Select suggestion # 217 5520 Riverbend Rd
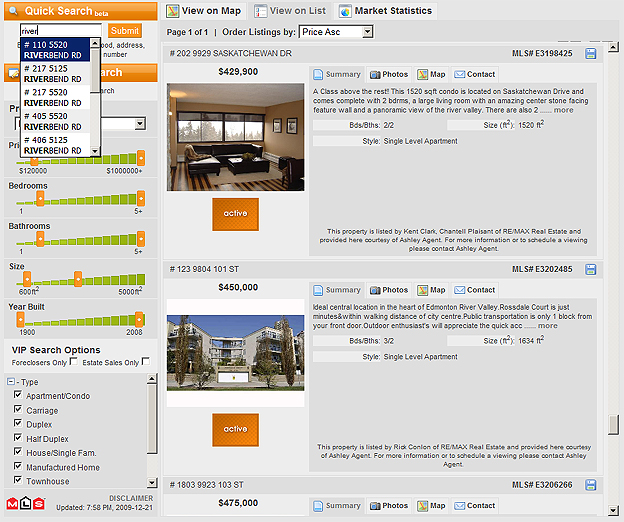Image resolution: width=624 pixels, height=522 pixels. pos(55,97)
